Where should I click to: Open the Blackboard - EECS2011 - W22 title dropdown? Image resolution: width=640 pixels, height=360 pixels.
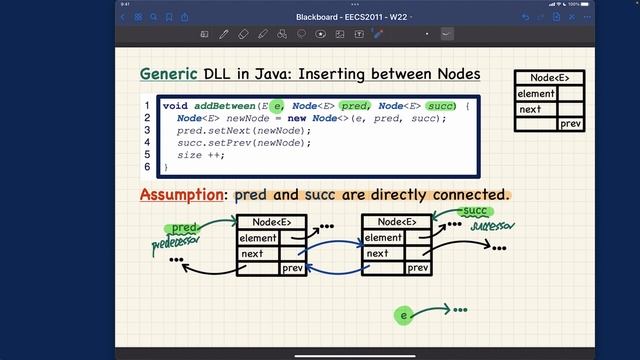click(353, 17)
